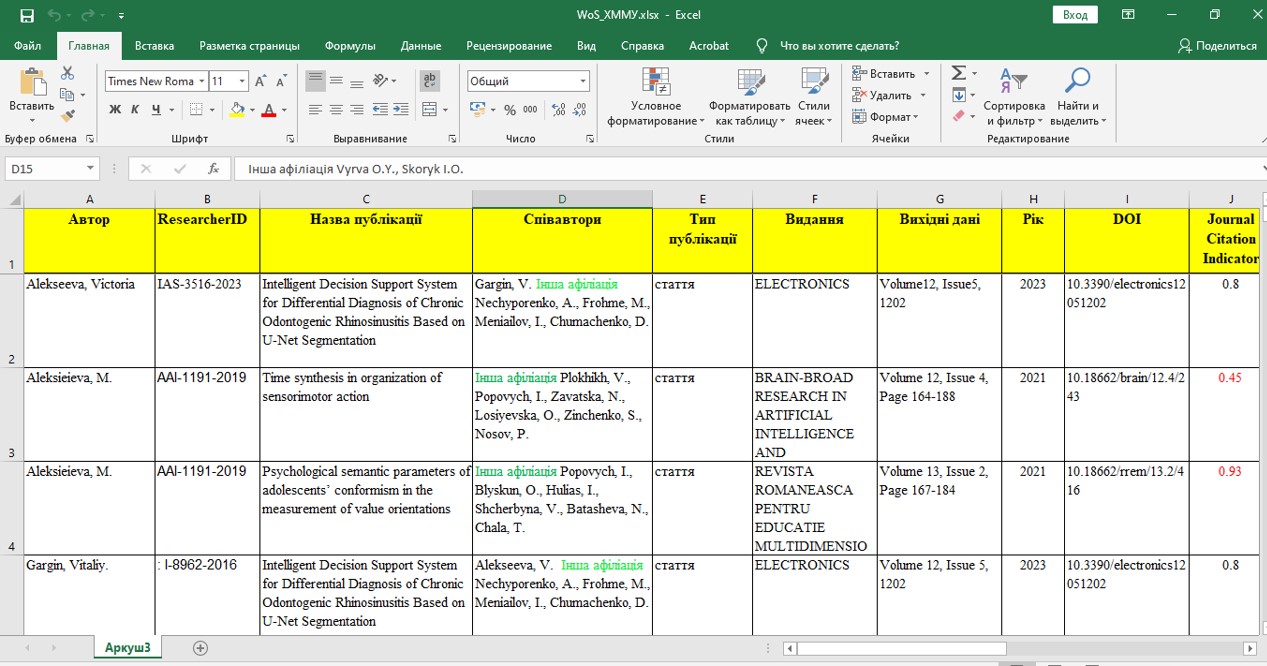The width and height of the screenshot is (1267, 666).
Task: Toggle italic formatting (К)
Action: coord(135,110)
